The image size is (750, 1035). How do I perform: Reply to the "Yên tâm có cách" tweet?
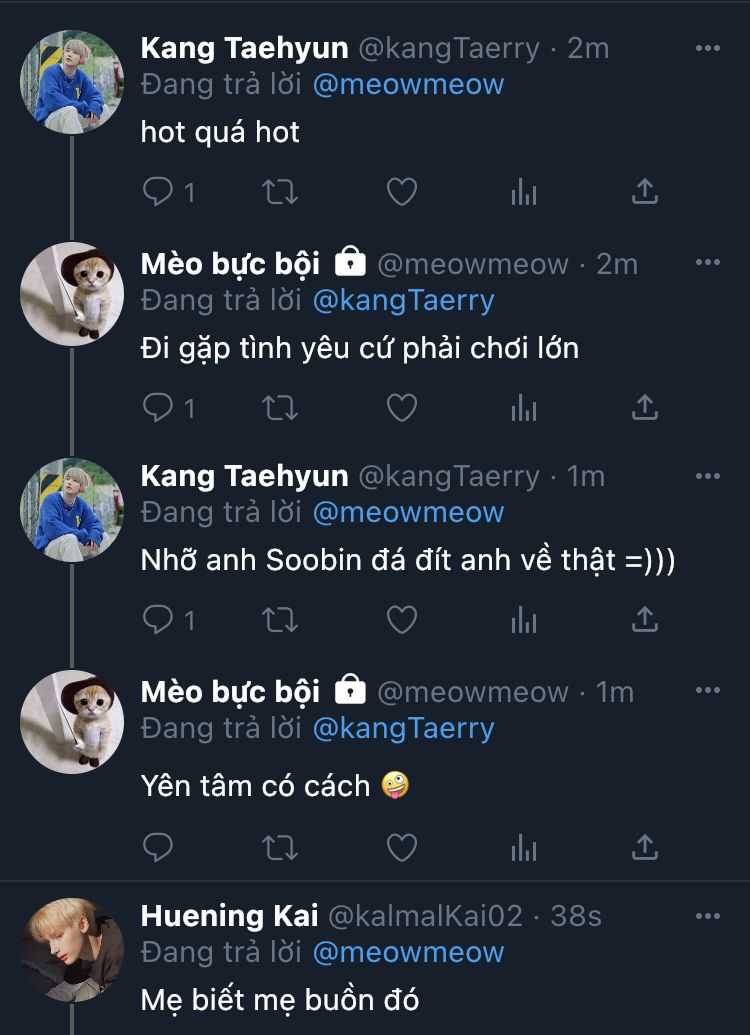coord(158,848)
